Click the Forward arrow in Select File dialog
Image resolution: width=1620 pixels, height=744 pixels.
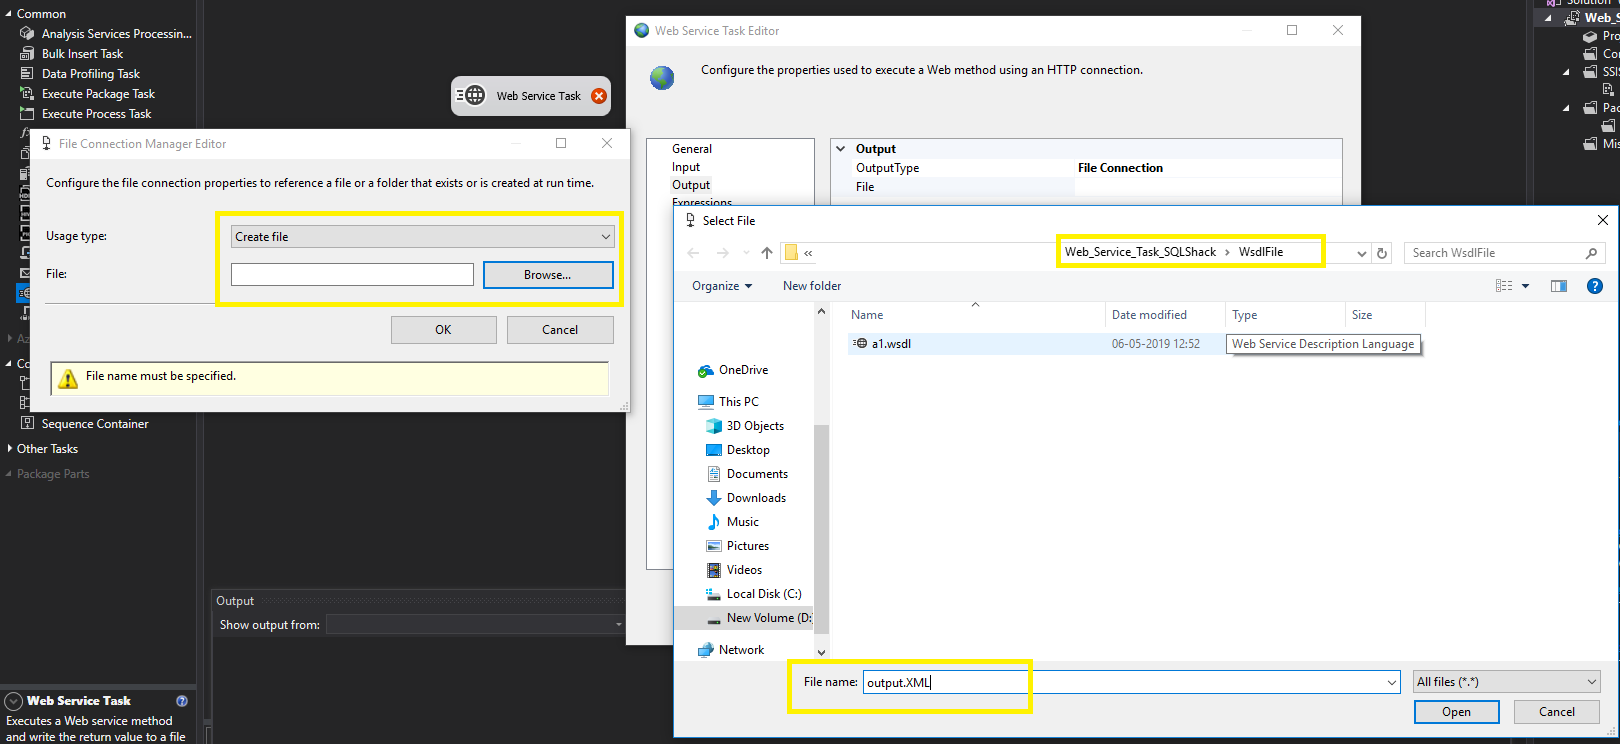point(723,253)
